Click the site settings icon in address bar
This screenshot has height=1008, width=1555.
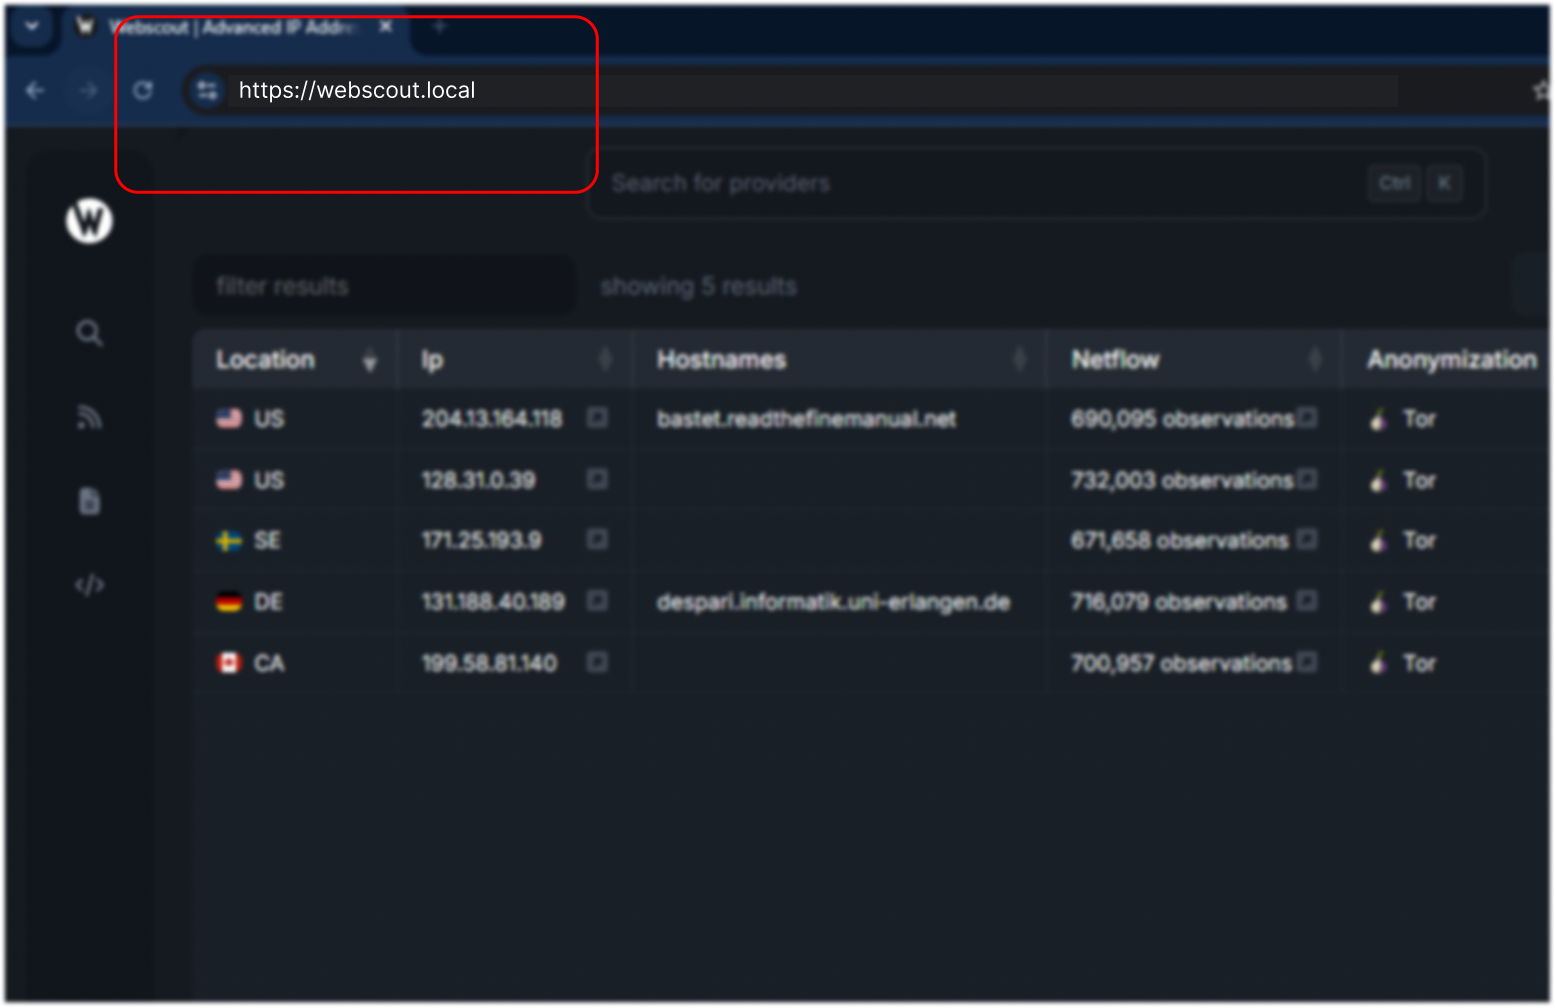coord(207,91)
